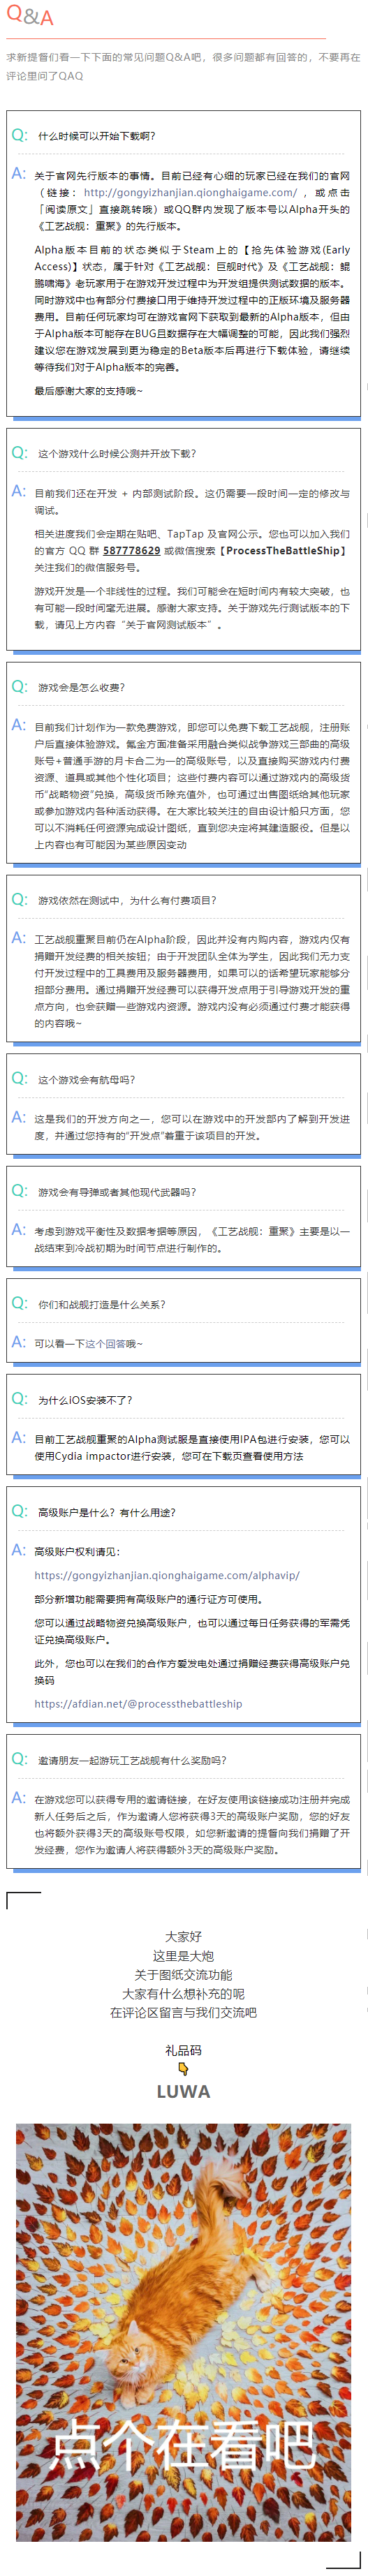Click QQ group number 587778629
Image resolution: width=368 pixels, height=2576 pixels.
[x=131, y=550]
